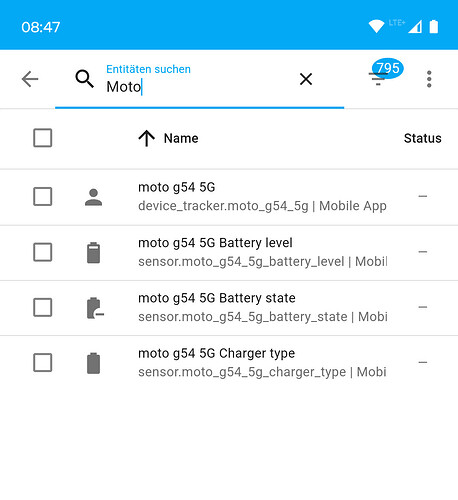Check the moto g54 5G device tracker checkbox
Screen dimensions: 458x500
(x=43, y=196)
